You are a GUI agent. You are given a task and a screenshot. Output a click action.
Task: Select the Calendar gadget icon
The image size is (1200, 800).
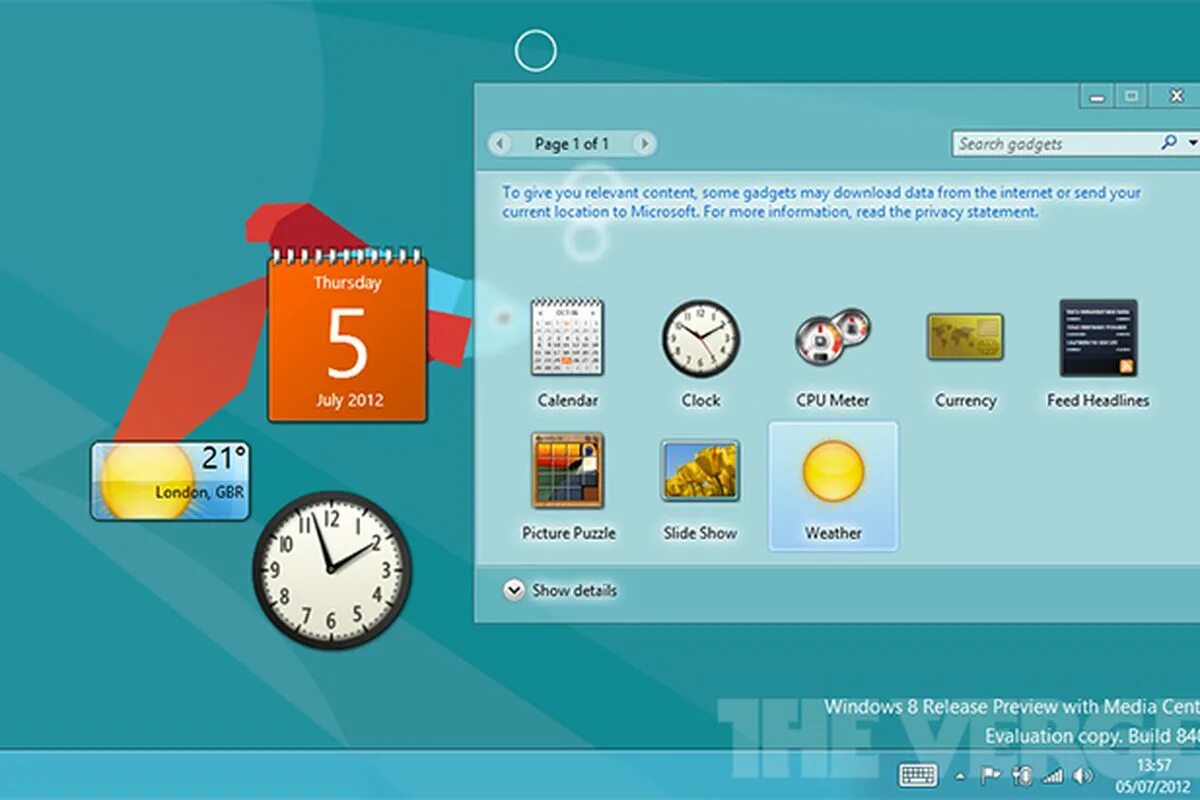click(x=567, y=337)
